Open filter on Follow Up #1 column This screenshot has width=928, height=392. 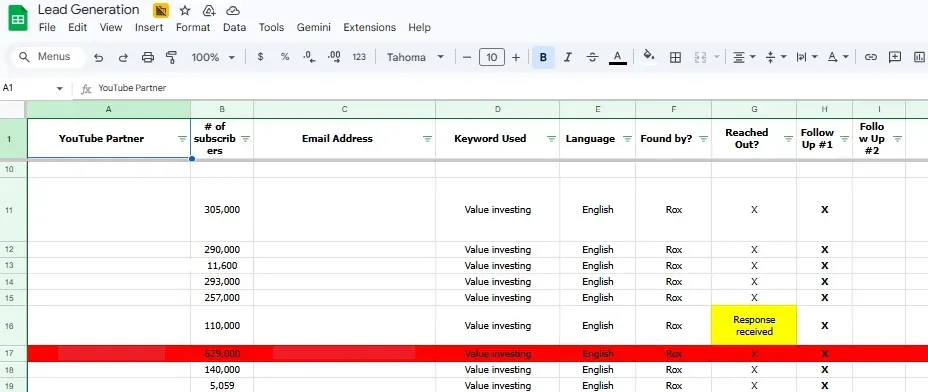[845, 139]
